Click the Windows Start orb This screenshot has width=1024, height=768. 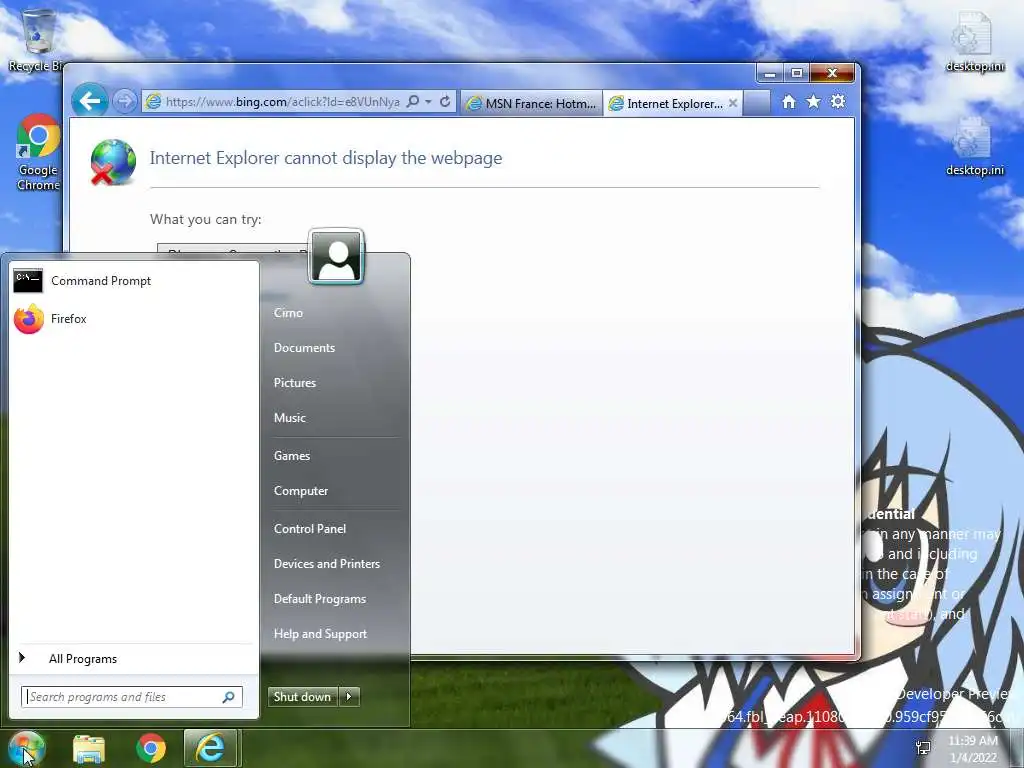pyautogui.click(x=26, y=748)
